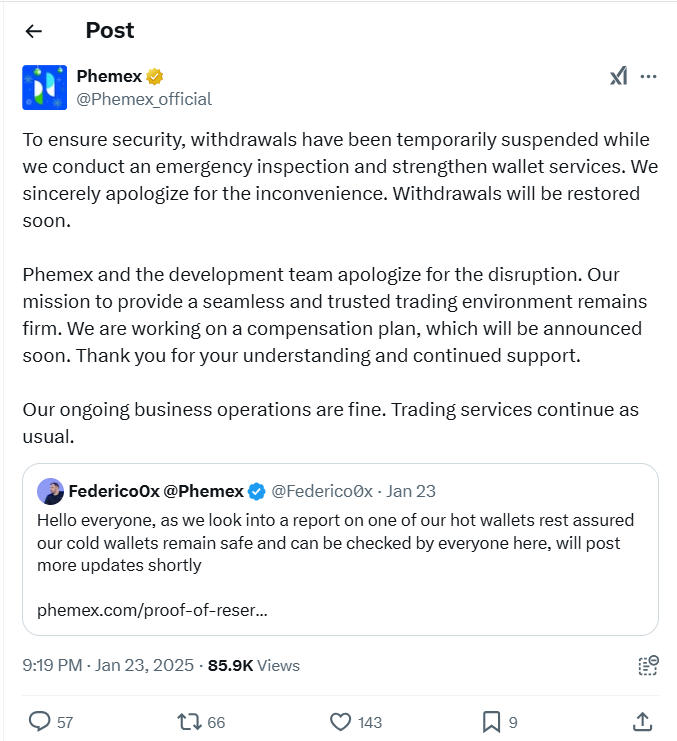The width and height of the screenshot is (677, 741).
Task: Open the reader view icon beside views
Action: (x=648, y=665)
